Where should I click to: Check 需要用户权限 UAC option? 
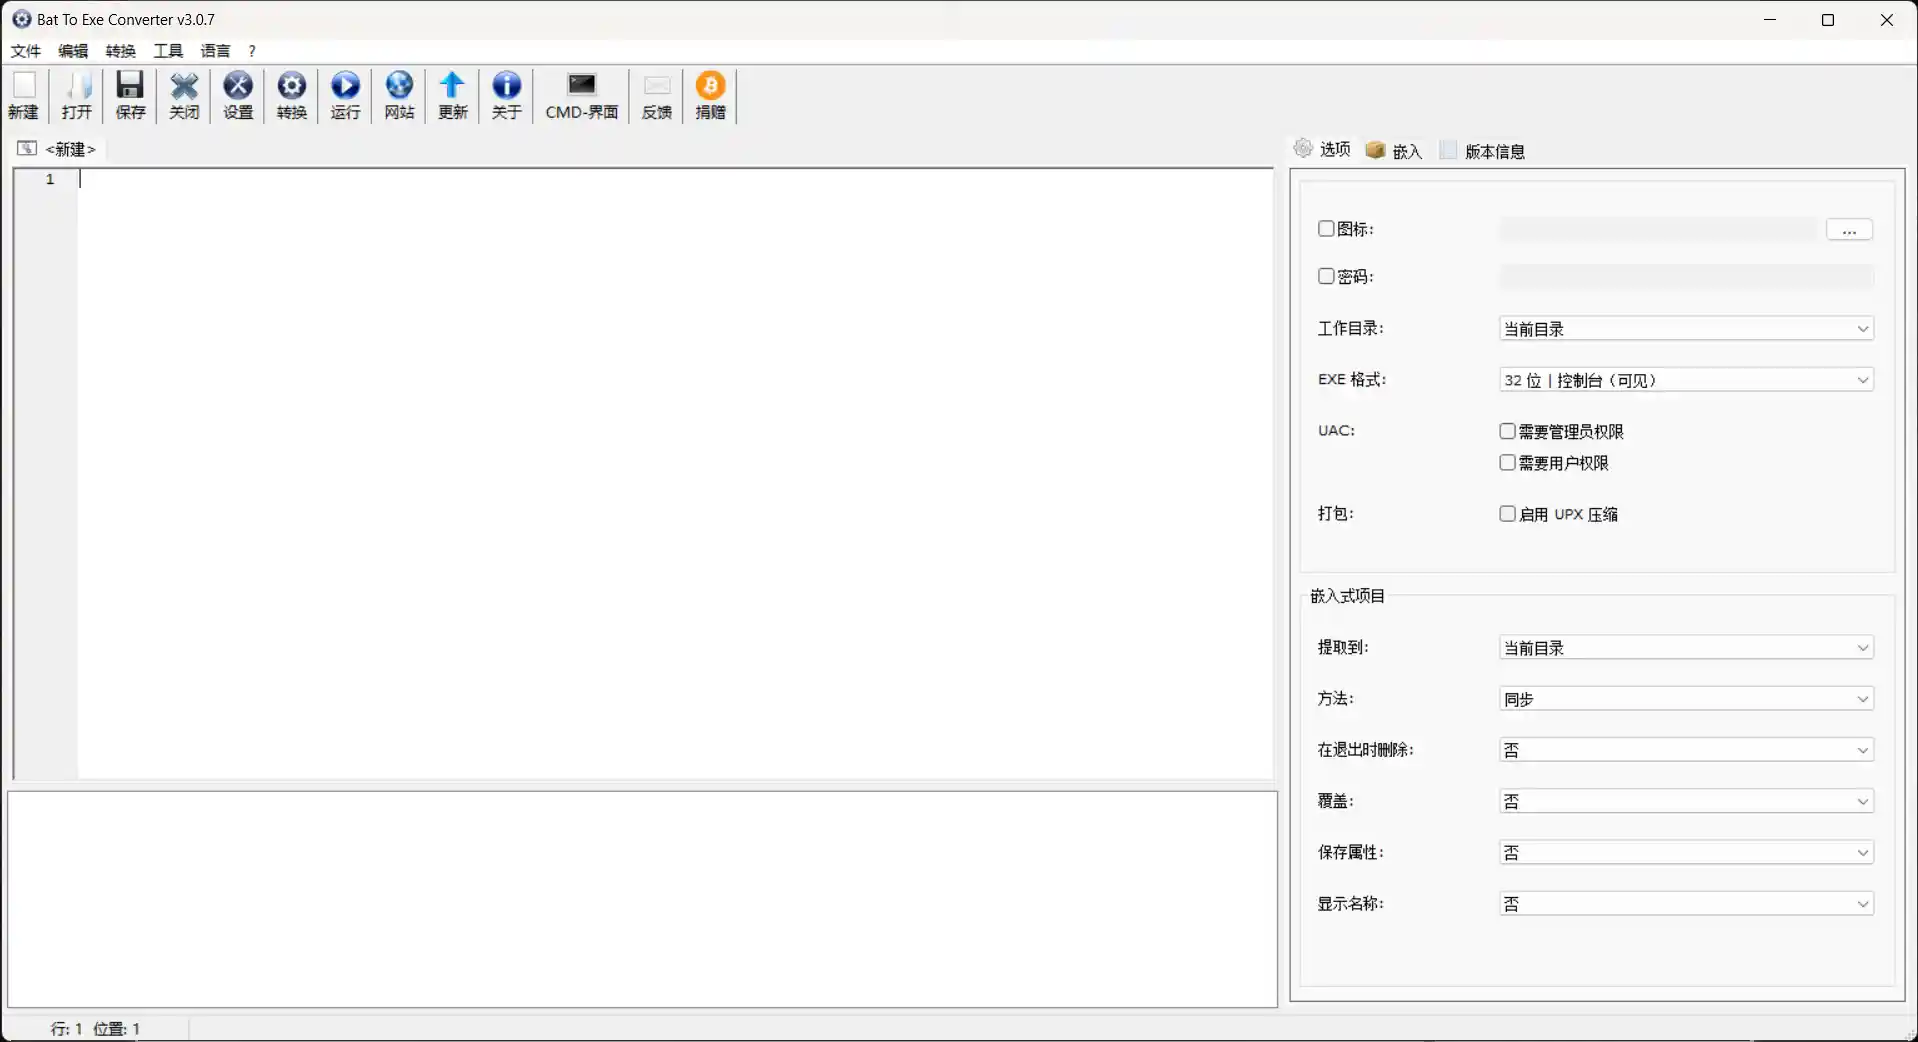(x=1507, y=462)
